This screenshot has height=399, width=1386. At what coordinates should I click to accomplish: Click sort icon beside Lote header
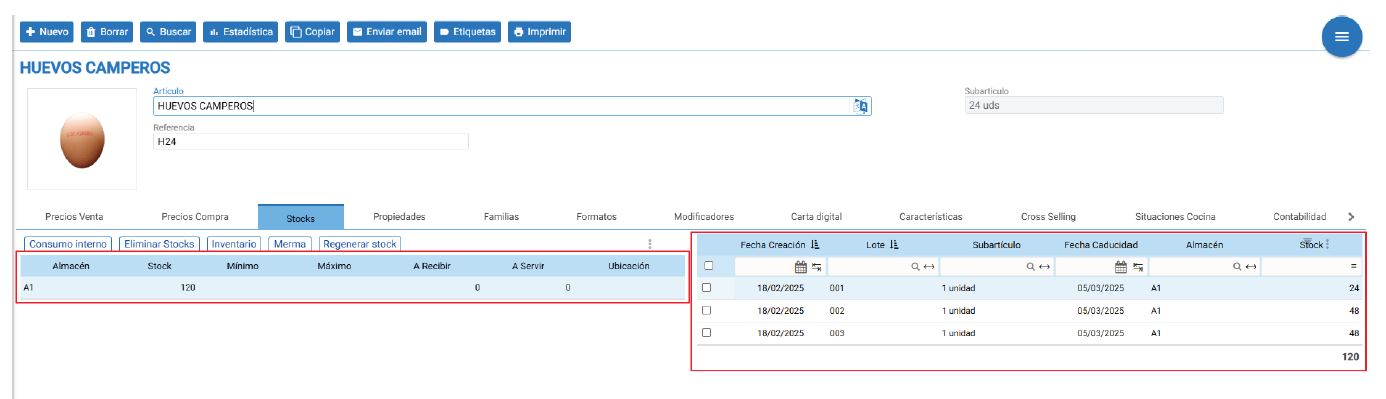pos(894,245)
